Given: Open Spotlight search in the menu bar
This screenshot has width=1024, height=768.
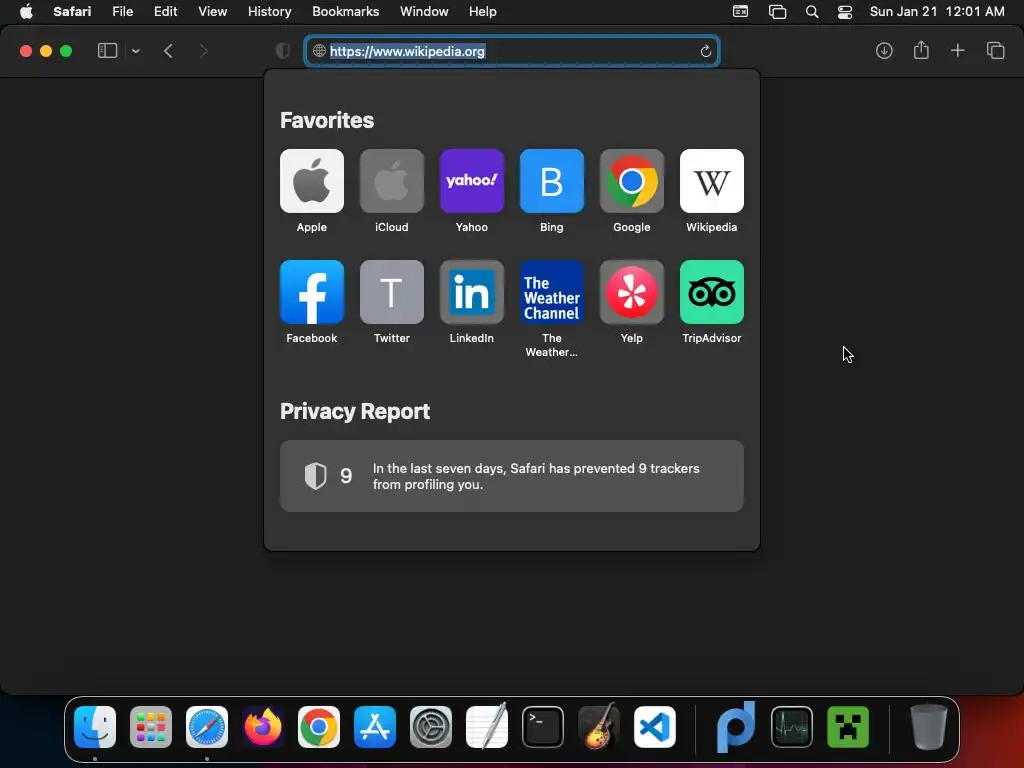Looking at the screenshot, I should (812, 12).
